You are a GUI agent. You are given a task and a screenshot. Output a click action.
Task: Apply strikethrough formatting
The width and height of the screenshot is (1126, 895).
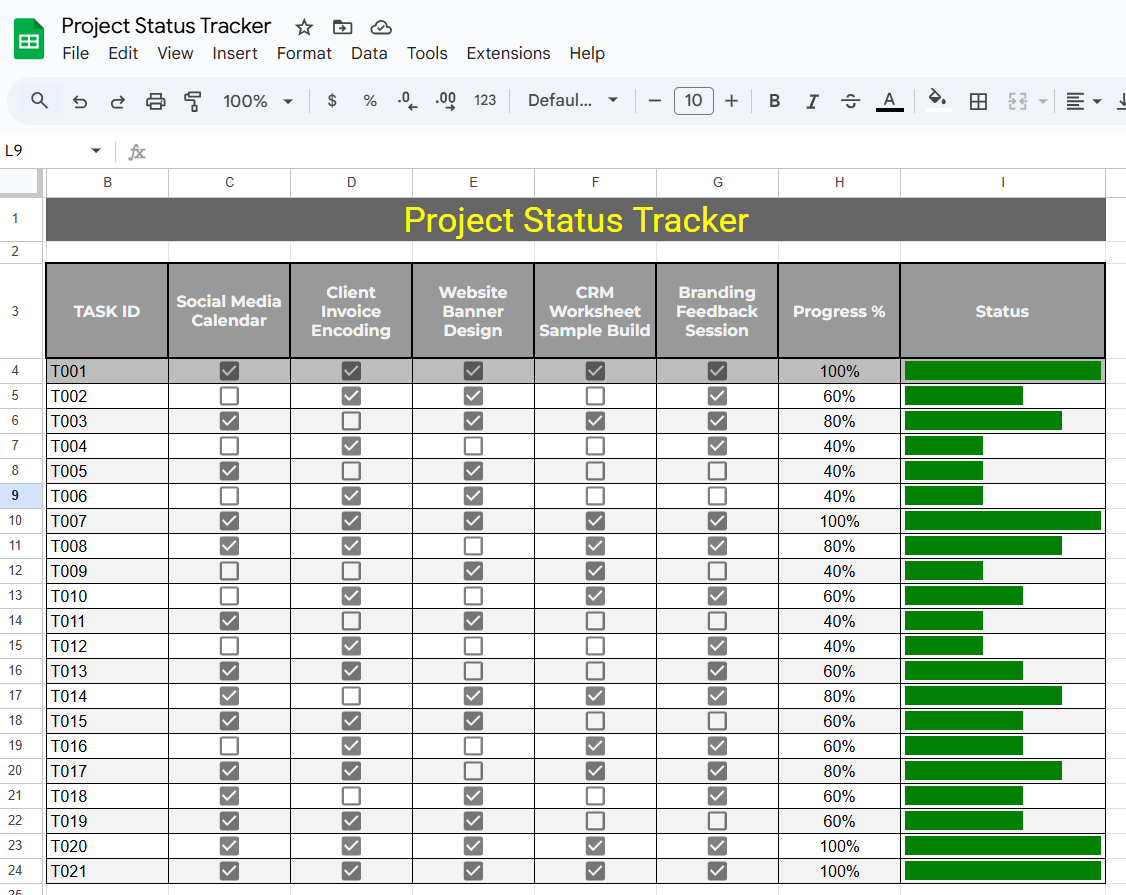[x=850, y=101]
